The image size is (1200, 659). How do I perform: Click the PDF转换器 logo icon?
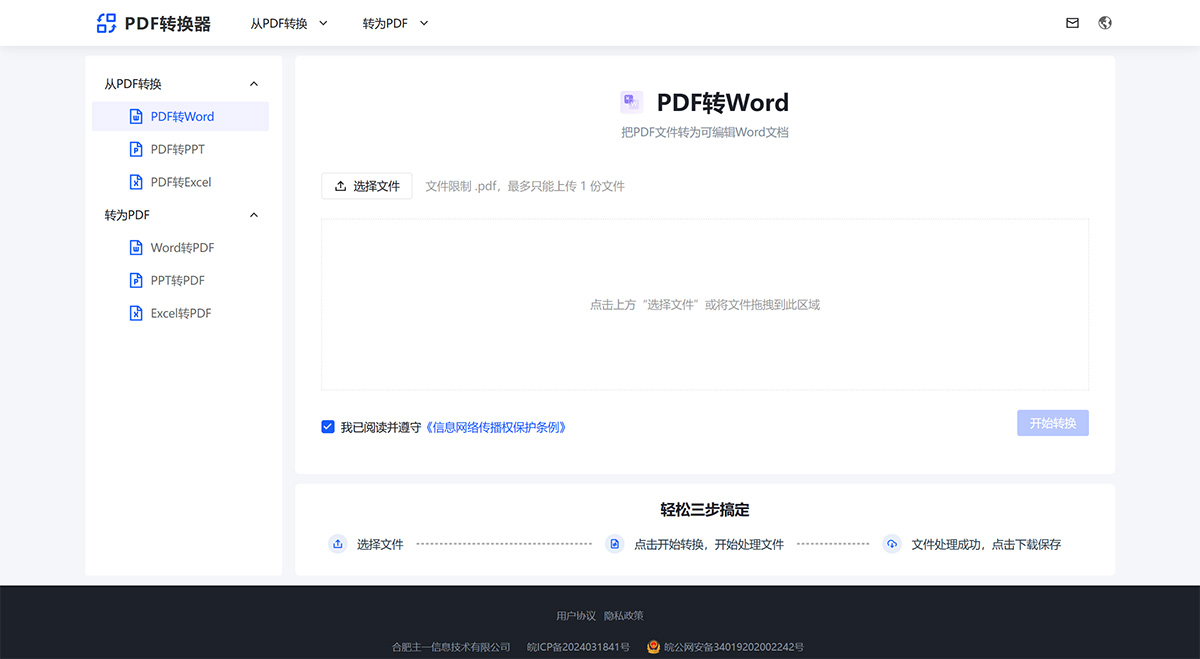107,22
